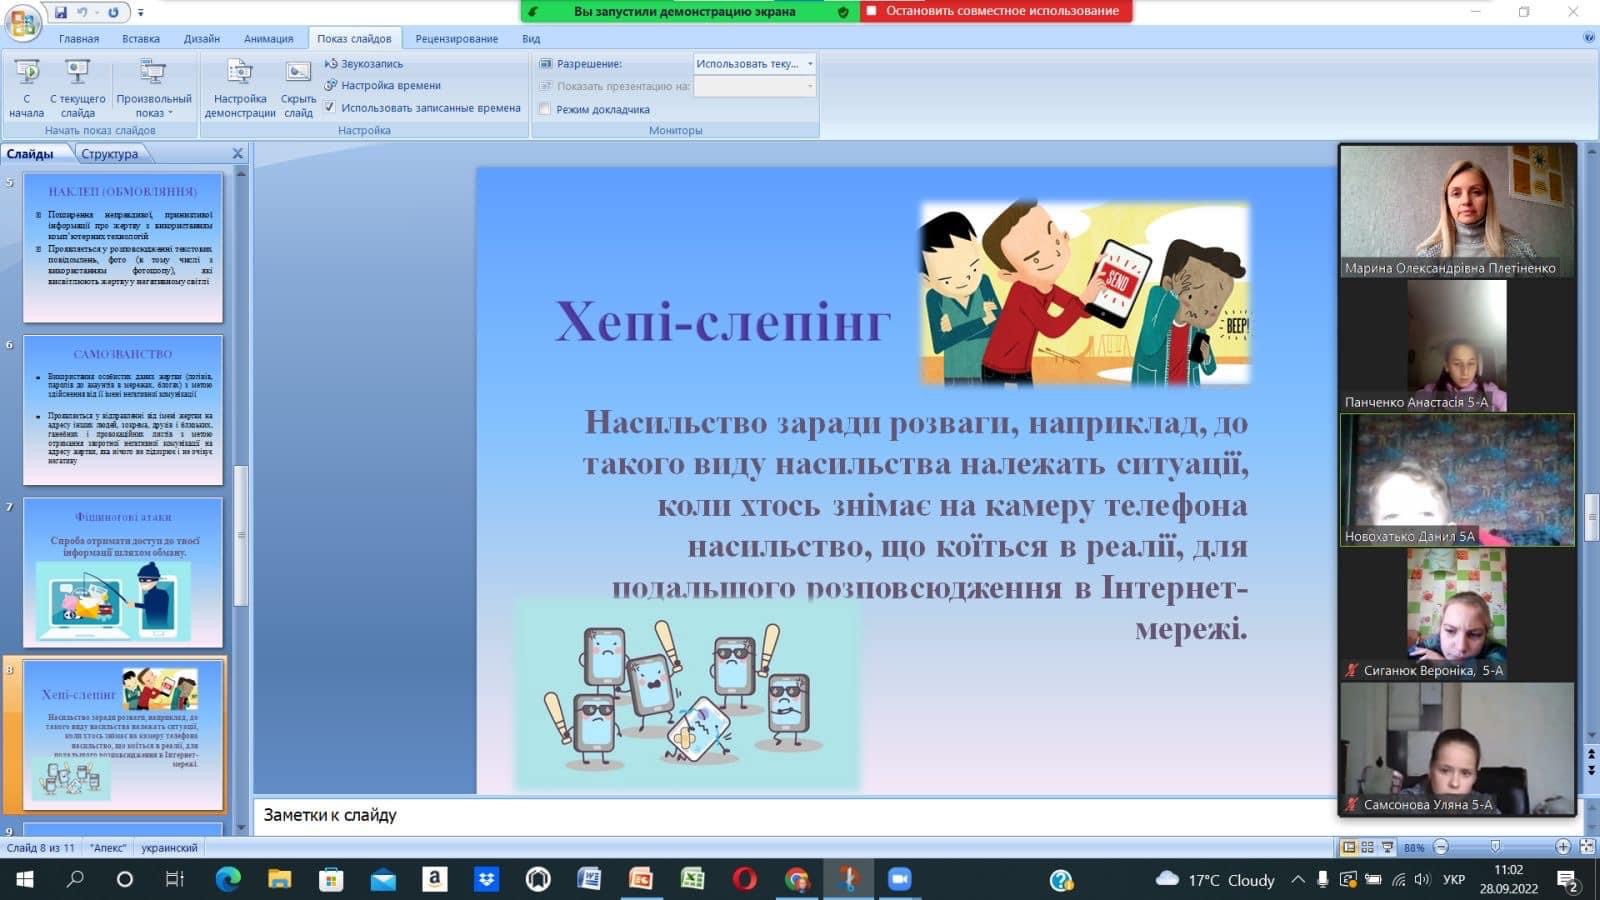The height and width of the screenshot is (900, 1600).
Task: Select slide 5 thumbnail НАКЛЕП (ОБМОВЛЯННЯ)
Action: pos(123,247)
